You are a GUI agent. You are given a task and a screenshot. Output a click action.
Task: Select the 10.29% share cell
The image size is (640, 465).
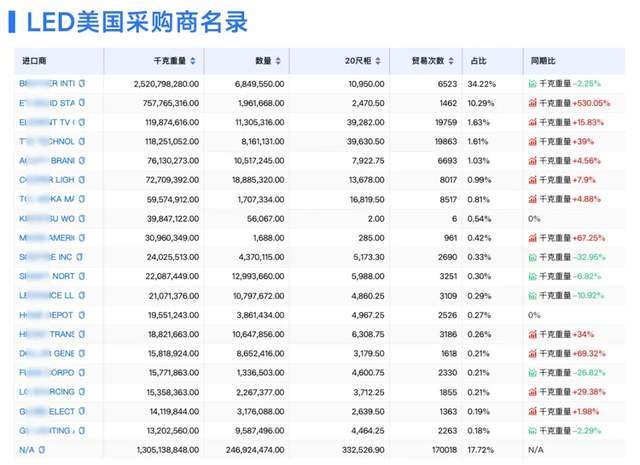pos(481,103)
